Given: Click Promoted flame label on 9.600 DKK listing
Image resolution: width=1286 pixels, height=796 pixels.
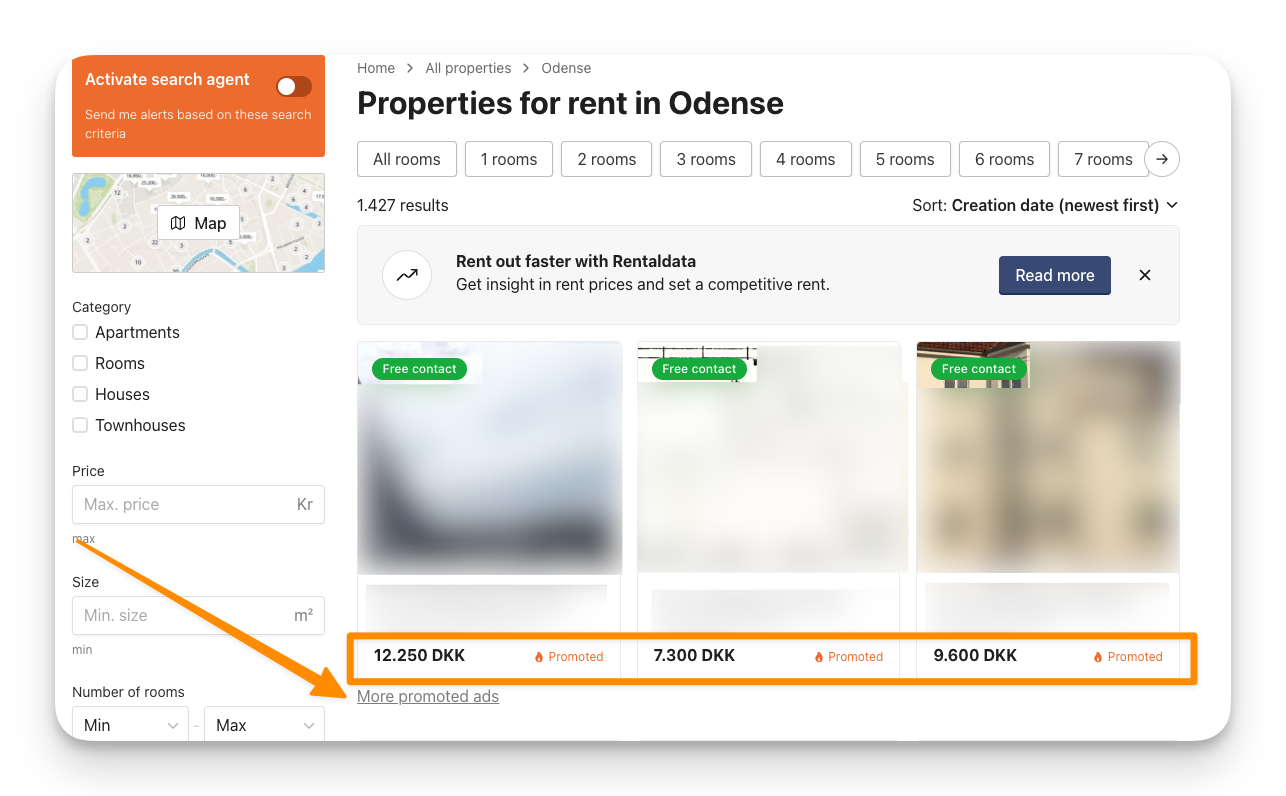Looking at the screenshot, I should tap(1128, 657).
